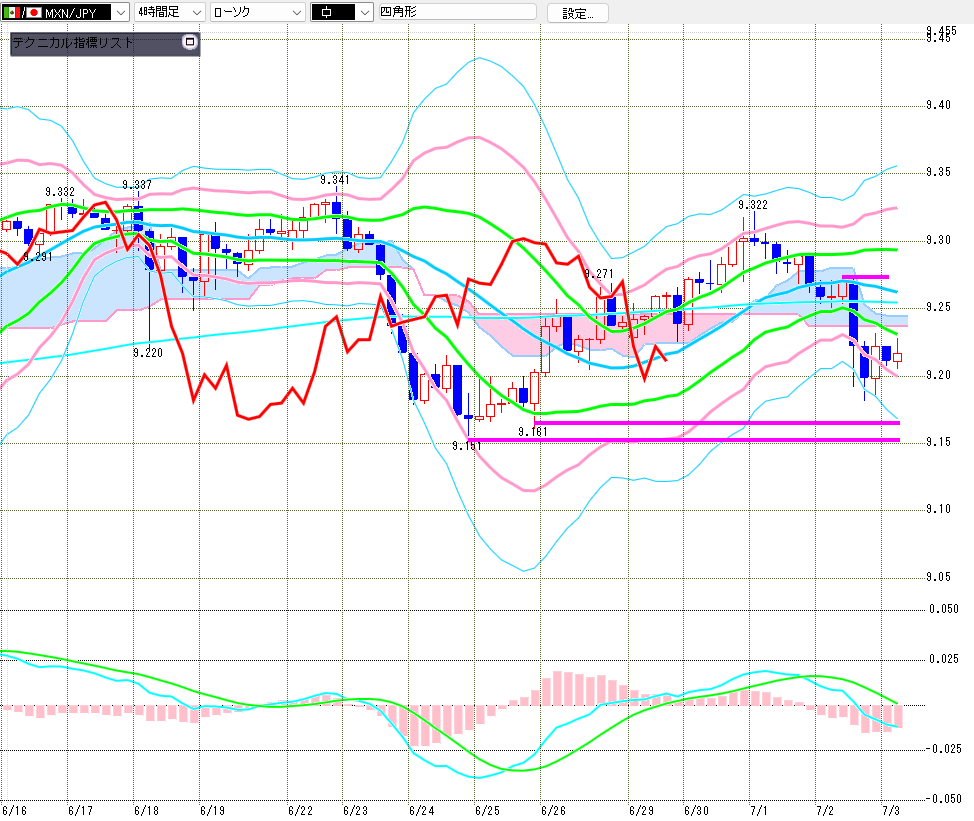Select the short magenta line above 7/2 candles
Viewport: 974px width, 821px height.
[865, 277]
